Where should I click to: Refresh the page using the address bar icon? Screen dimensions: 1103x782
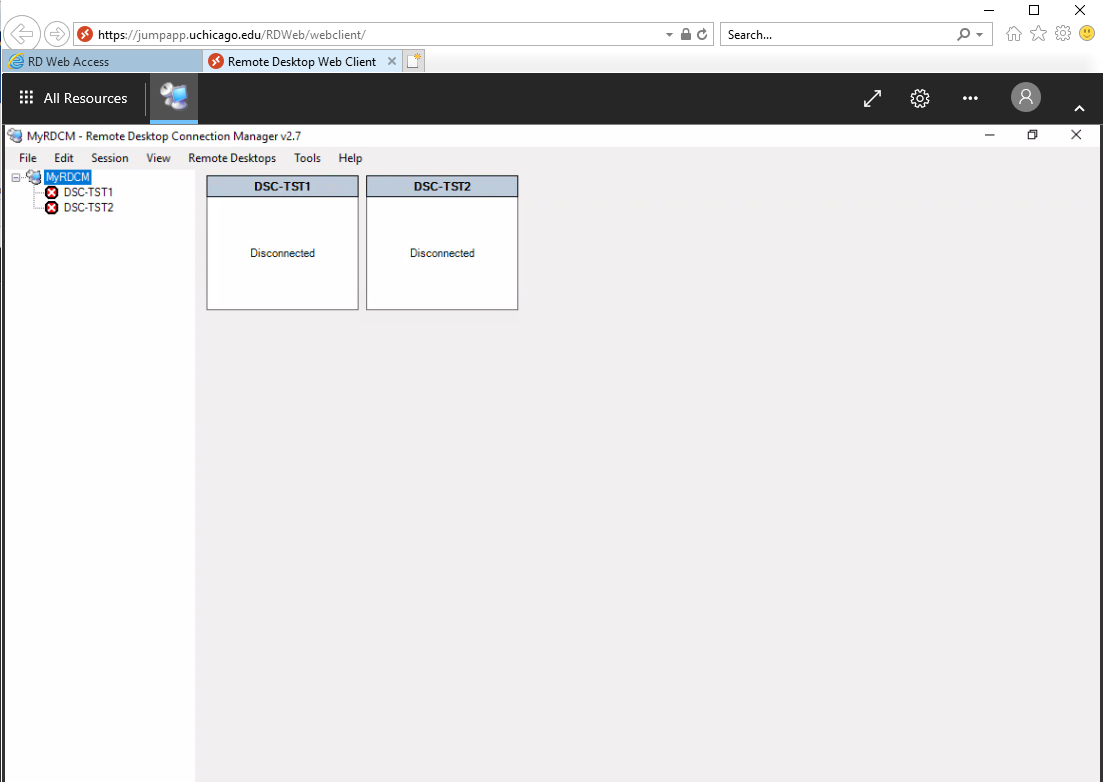[x=700, y=33]
